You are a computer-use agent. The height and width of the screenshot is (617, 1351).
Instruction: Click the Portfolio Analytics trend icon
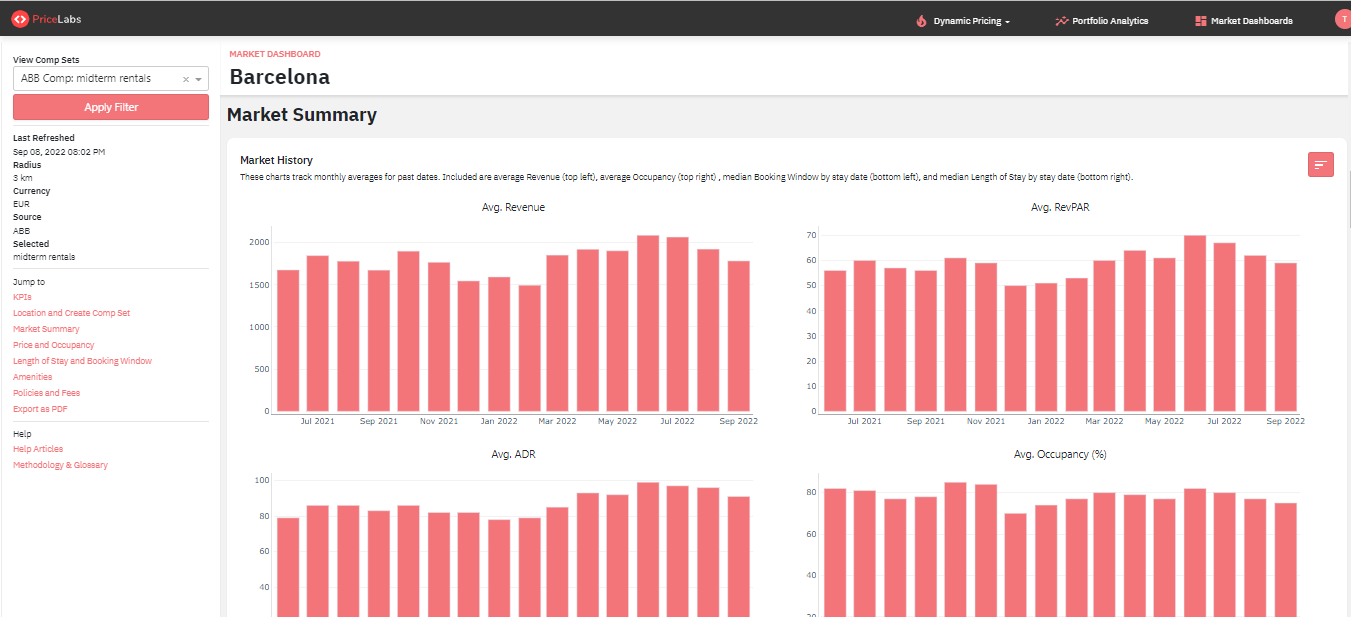point(1061,21)
